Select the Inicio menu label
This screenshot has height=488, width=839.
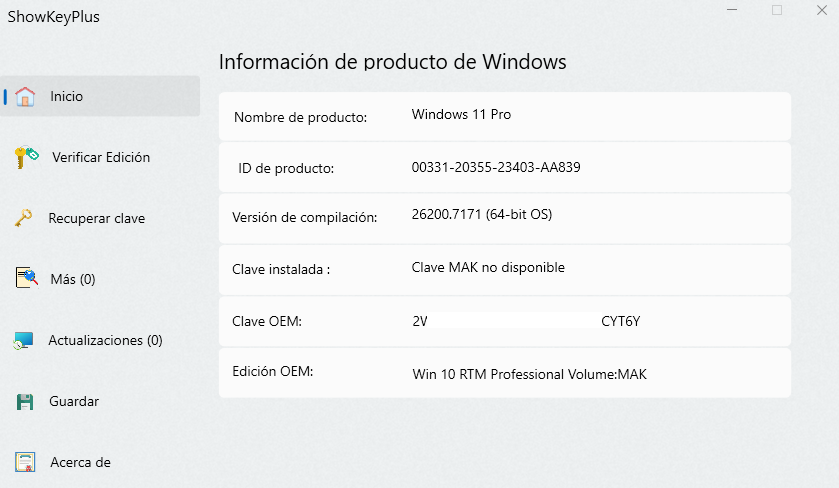pos(66,96)
